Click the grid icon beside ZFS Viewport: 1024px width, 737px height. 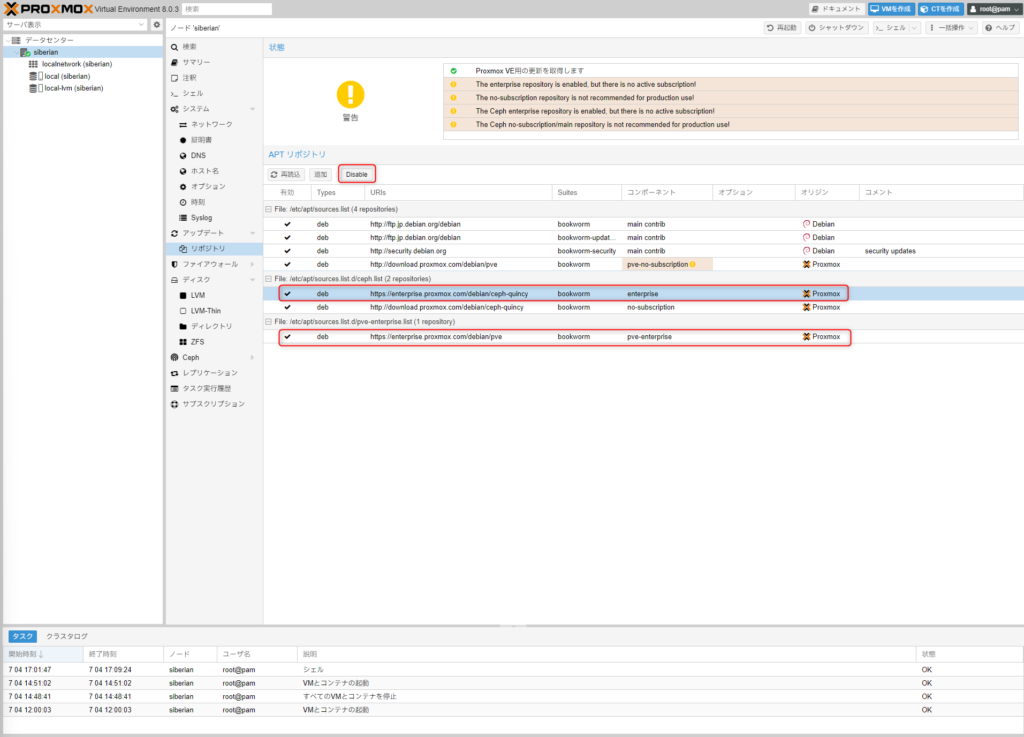[183, 342]
